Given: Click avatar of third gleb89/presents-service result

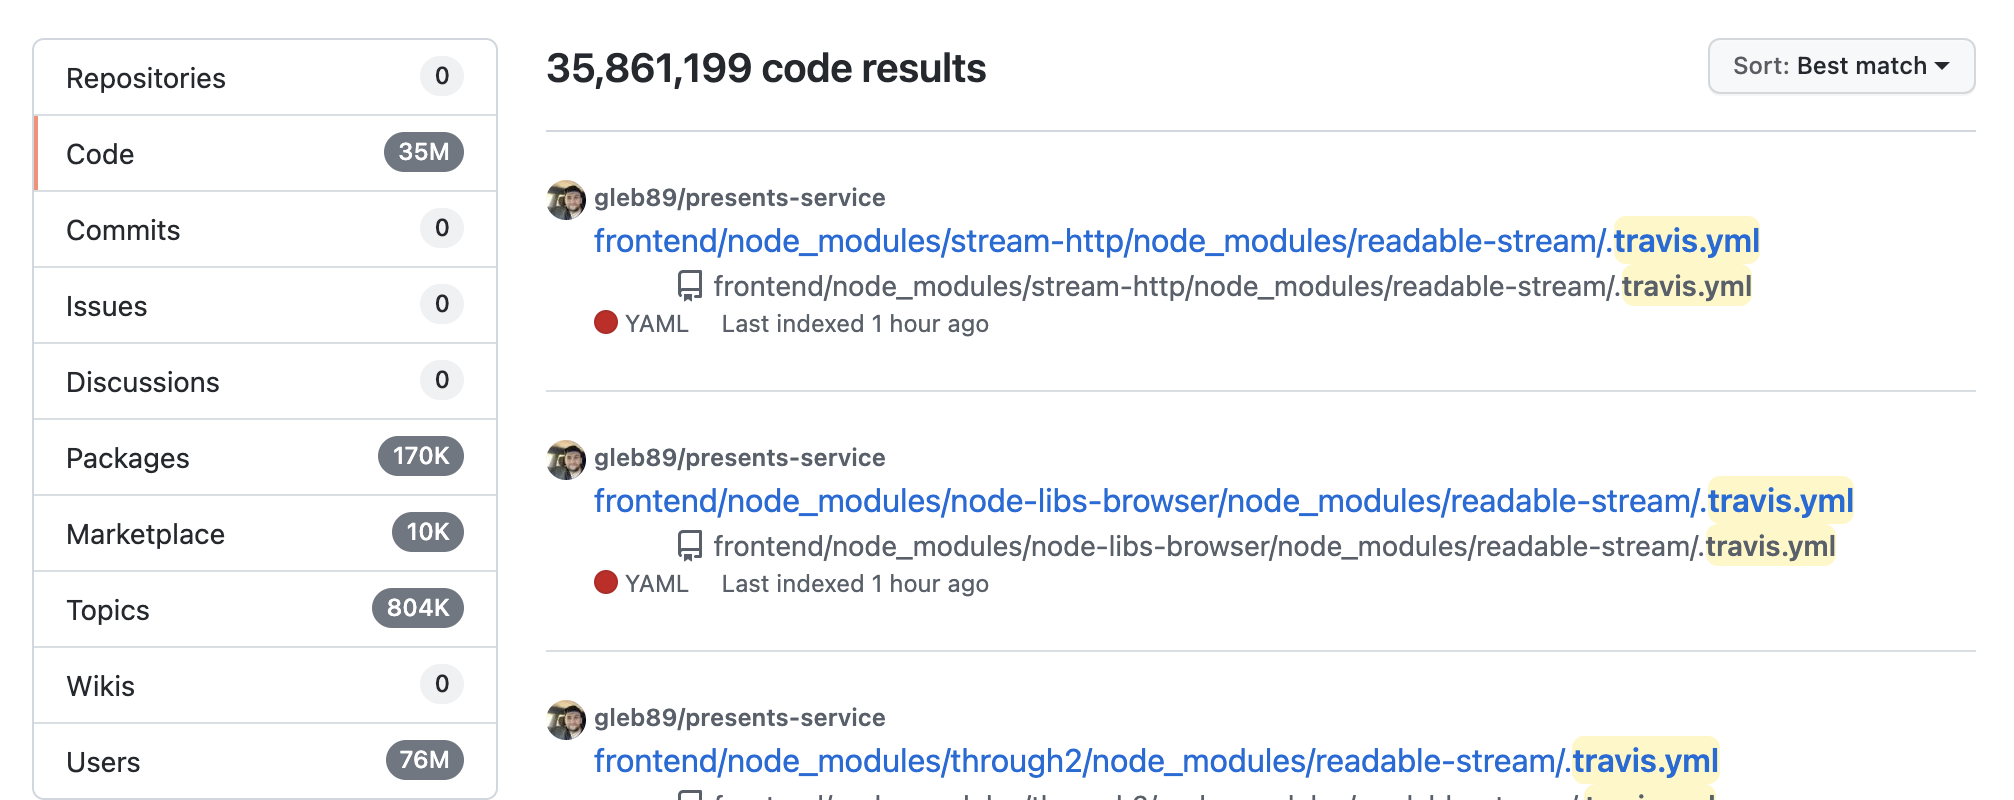Looking at the screenshot, I should 566,720.
